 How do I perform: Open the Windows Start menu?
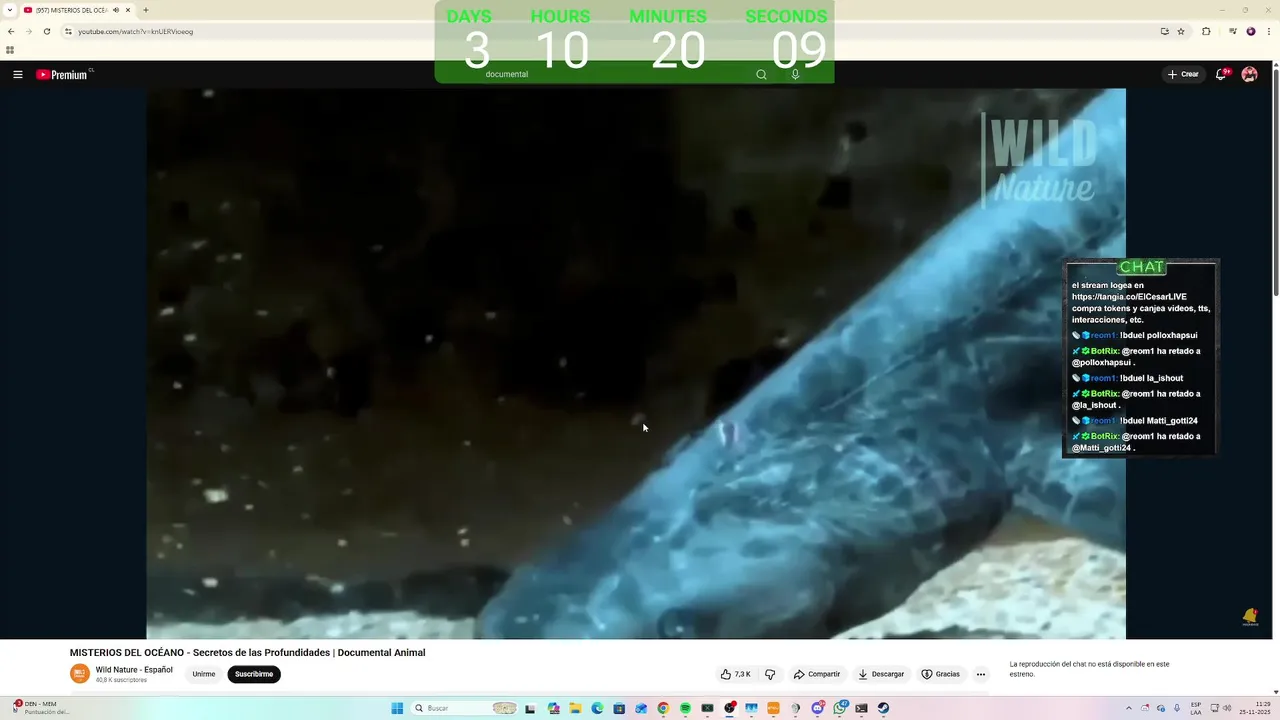tap(397, 708)
